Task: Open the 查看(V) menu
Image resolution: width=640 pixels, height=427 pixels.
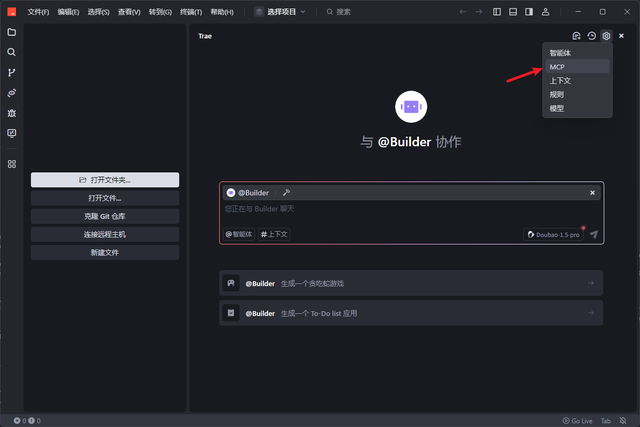Action: point(129,12)
